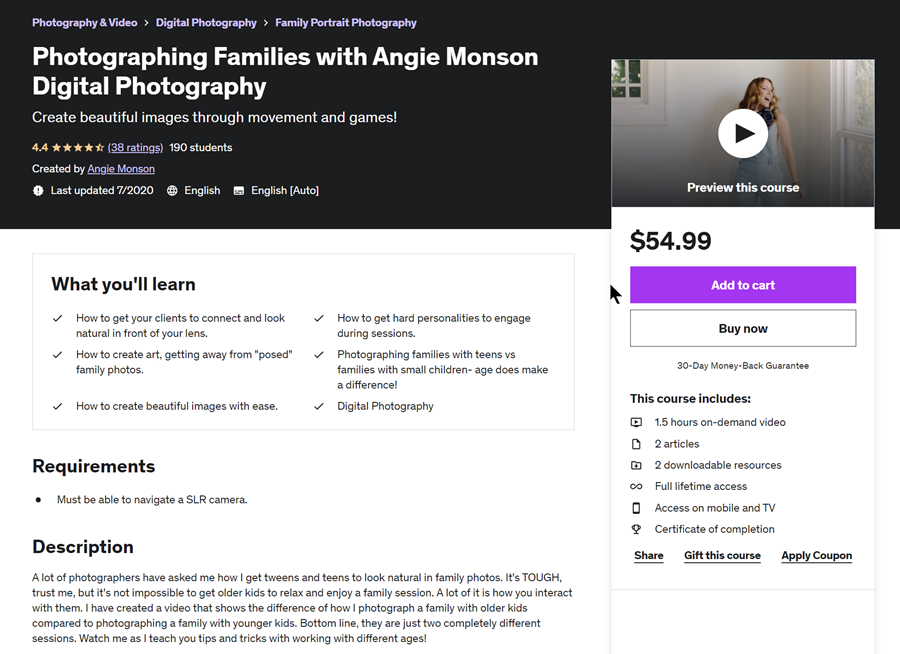This screenshot has width=900, height=654.
Task: Click the last updated badge icon
Action: (38, 190)
